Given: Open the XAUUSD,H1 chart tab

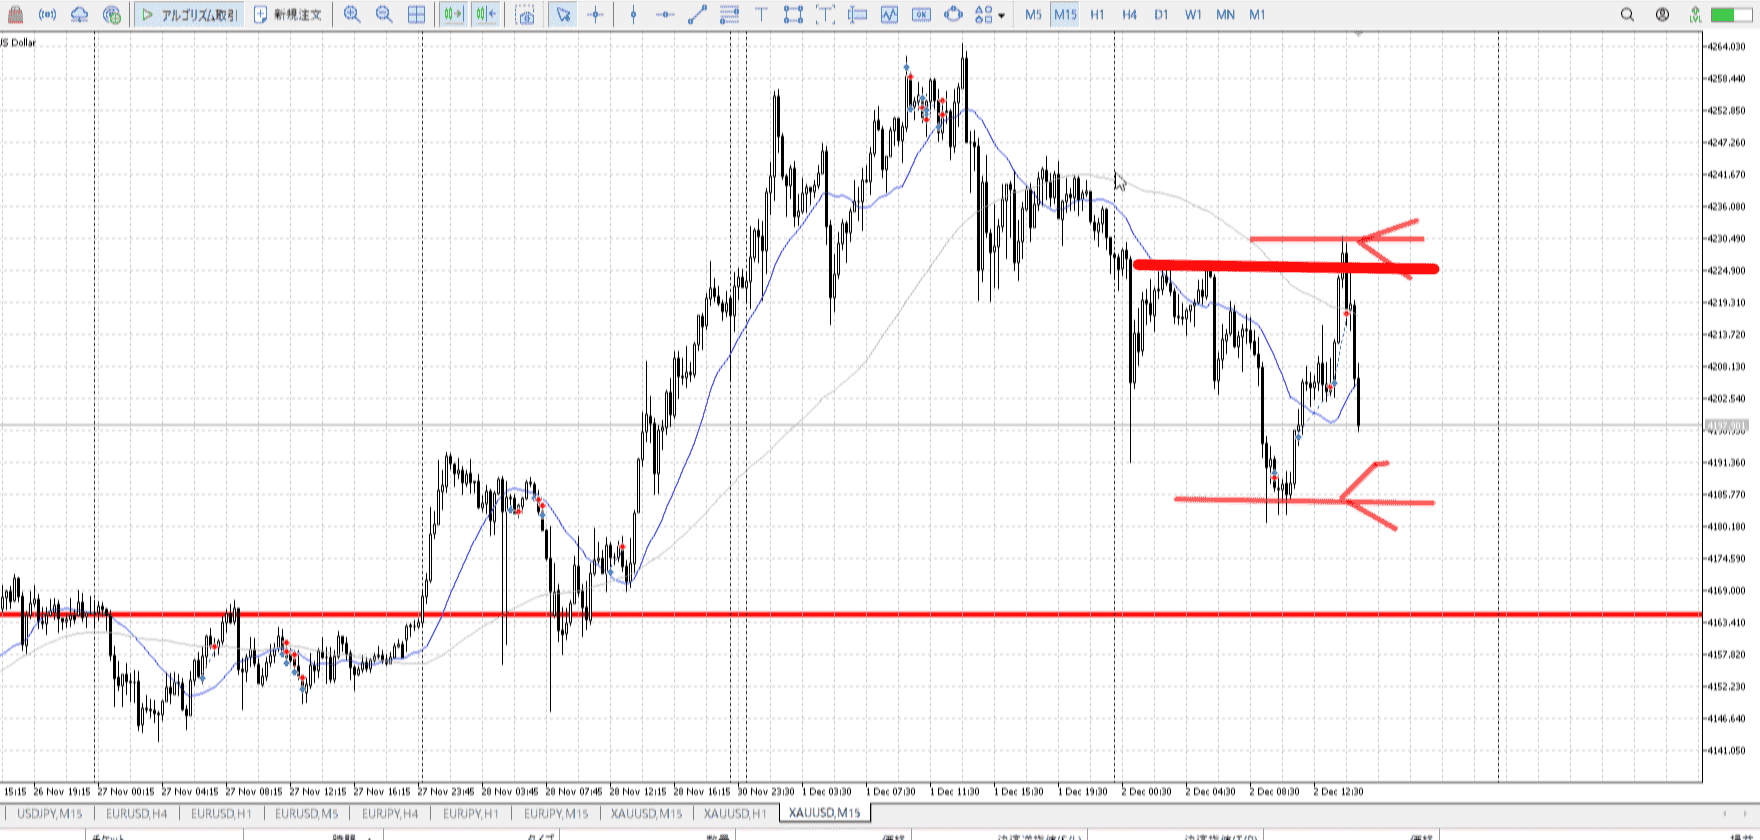Looking at the screenshot, I should click(735, 813).
